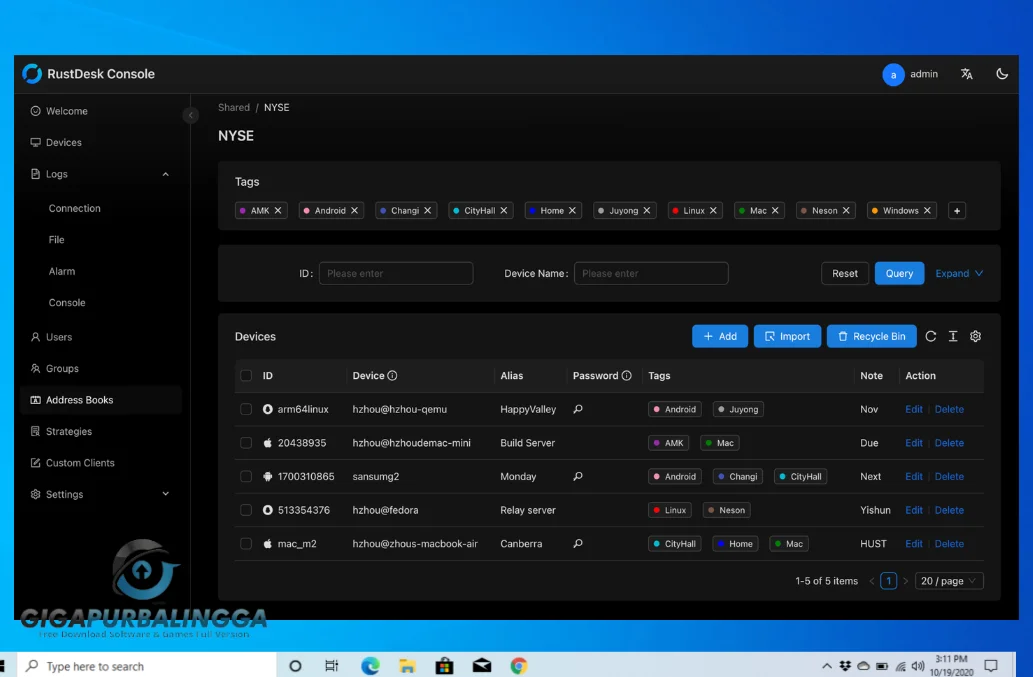Open the language translation icon
This screenshot has height=677, width=1033.
coord(966,74)
